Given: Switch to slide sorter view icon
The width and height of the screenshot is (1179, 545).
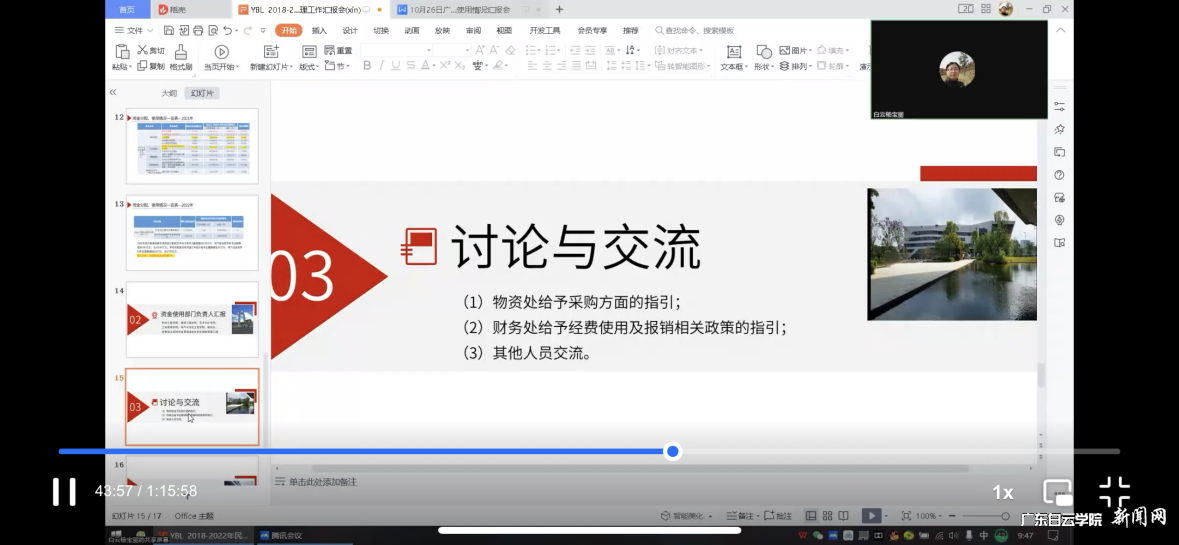Looking at the screenshot, I should click(x=828, y=516).
